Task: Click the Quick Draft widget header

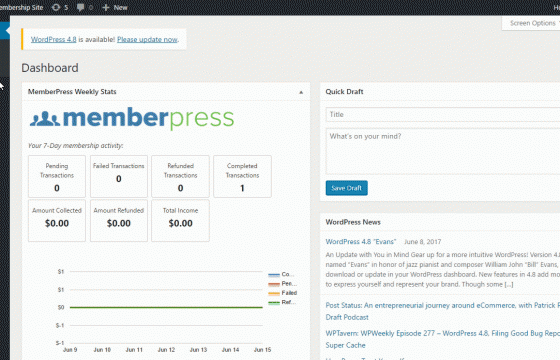Action: [440, 92]
